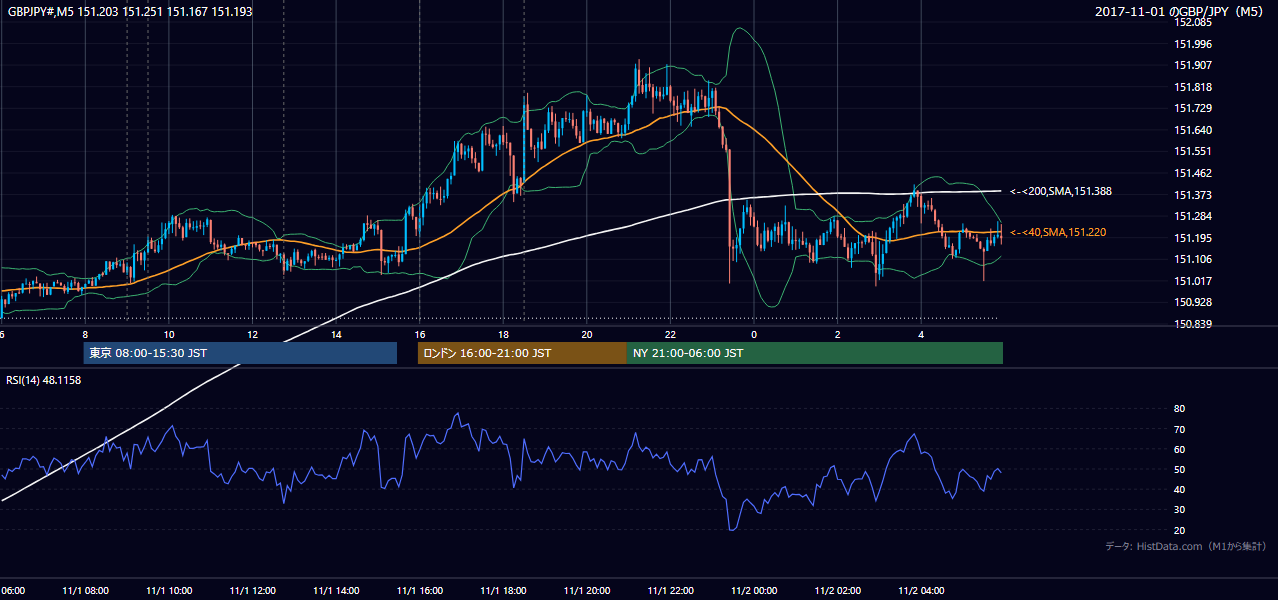Click the 11/2 00:00 time axis label
Viewport: 1278px width, 600px height.
(x=754, y=590)
